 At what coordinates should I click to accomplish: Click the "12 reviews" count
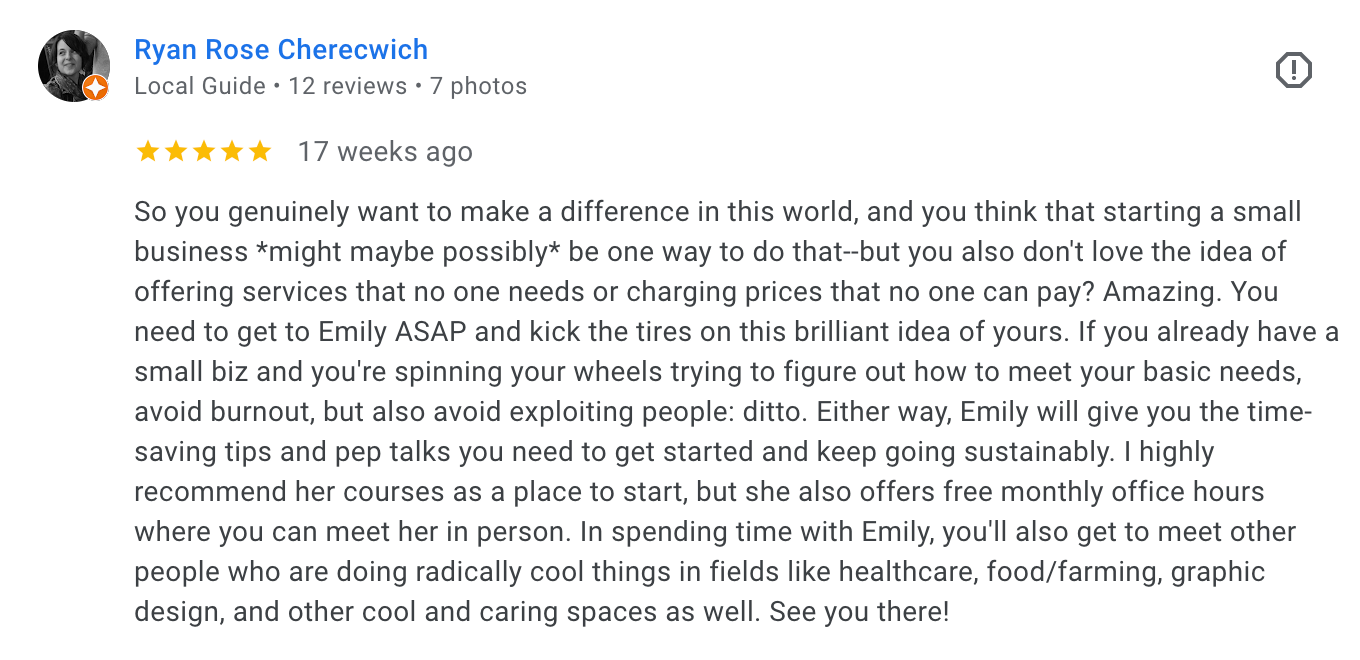(x=347, y=86)
